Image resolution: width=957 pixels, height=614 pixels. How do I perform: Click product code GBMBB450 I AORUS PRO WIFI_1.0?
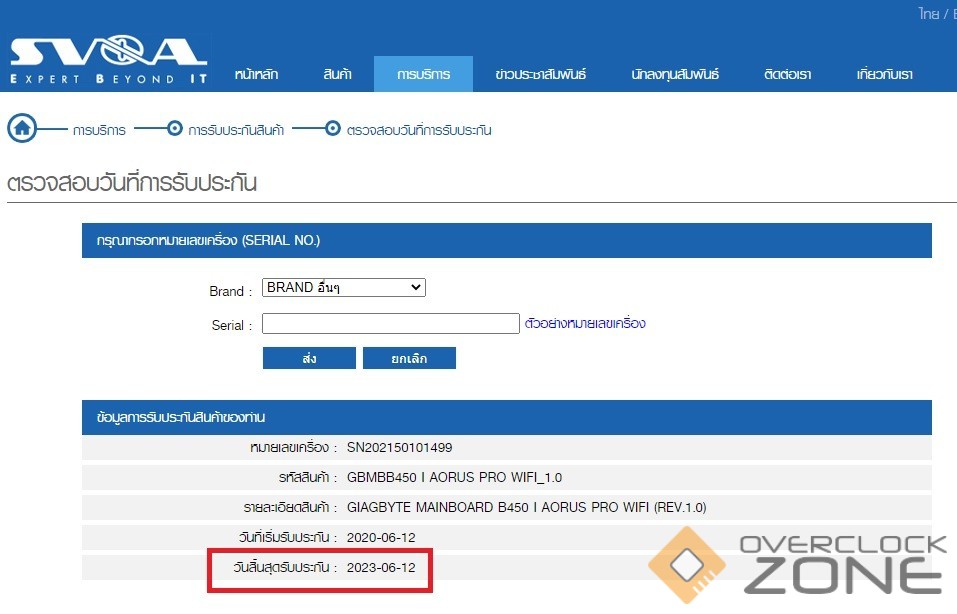click(454, 477)
